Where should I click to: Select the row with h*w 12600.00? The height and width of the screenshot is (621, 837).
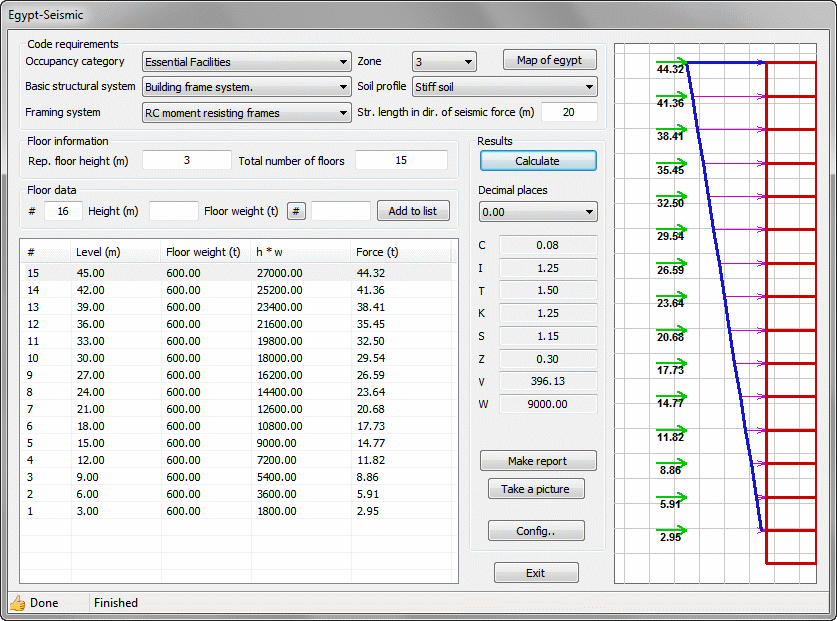[x=238, y=409]
